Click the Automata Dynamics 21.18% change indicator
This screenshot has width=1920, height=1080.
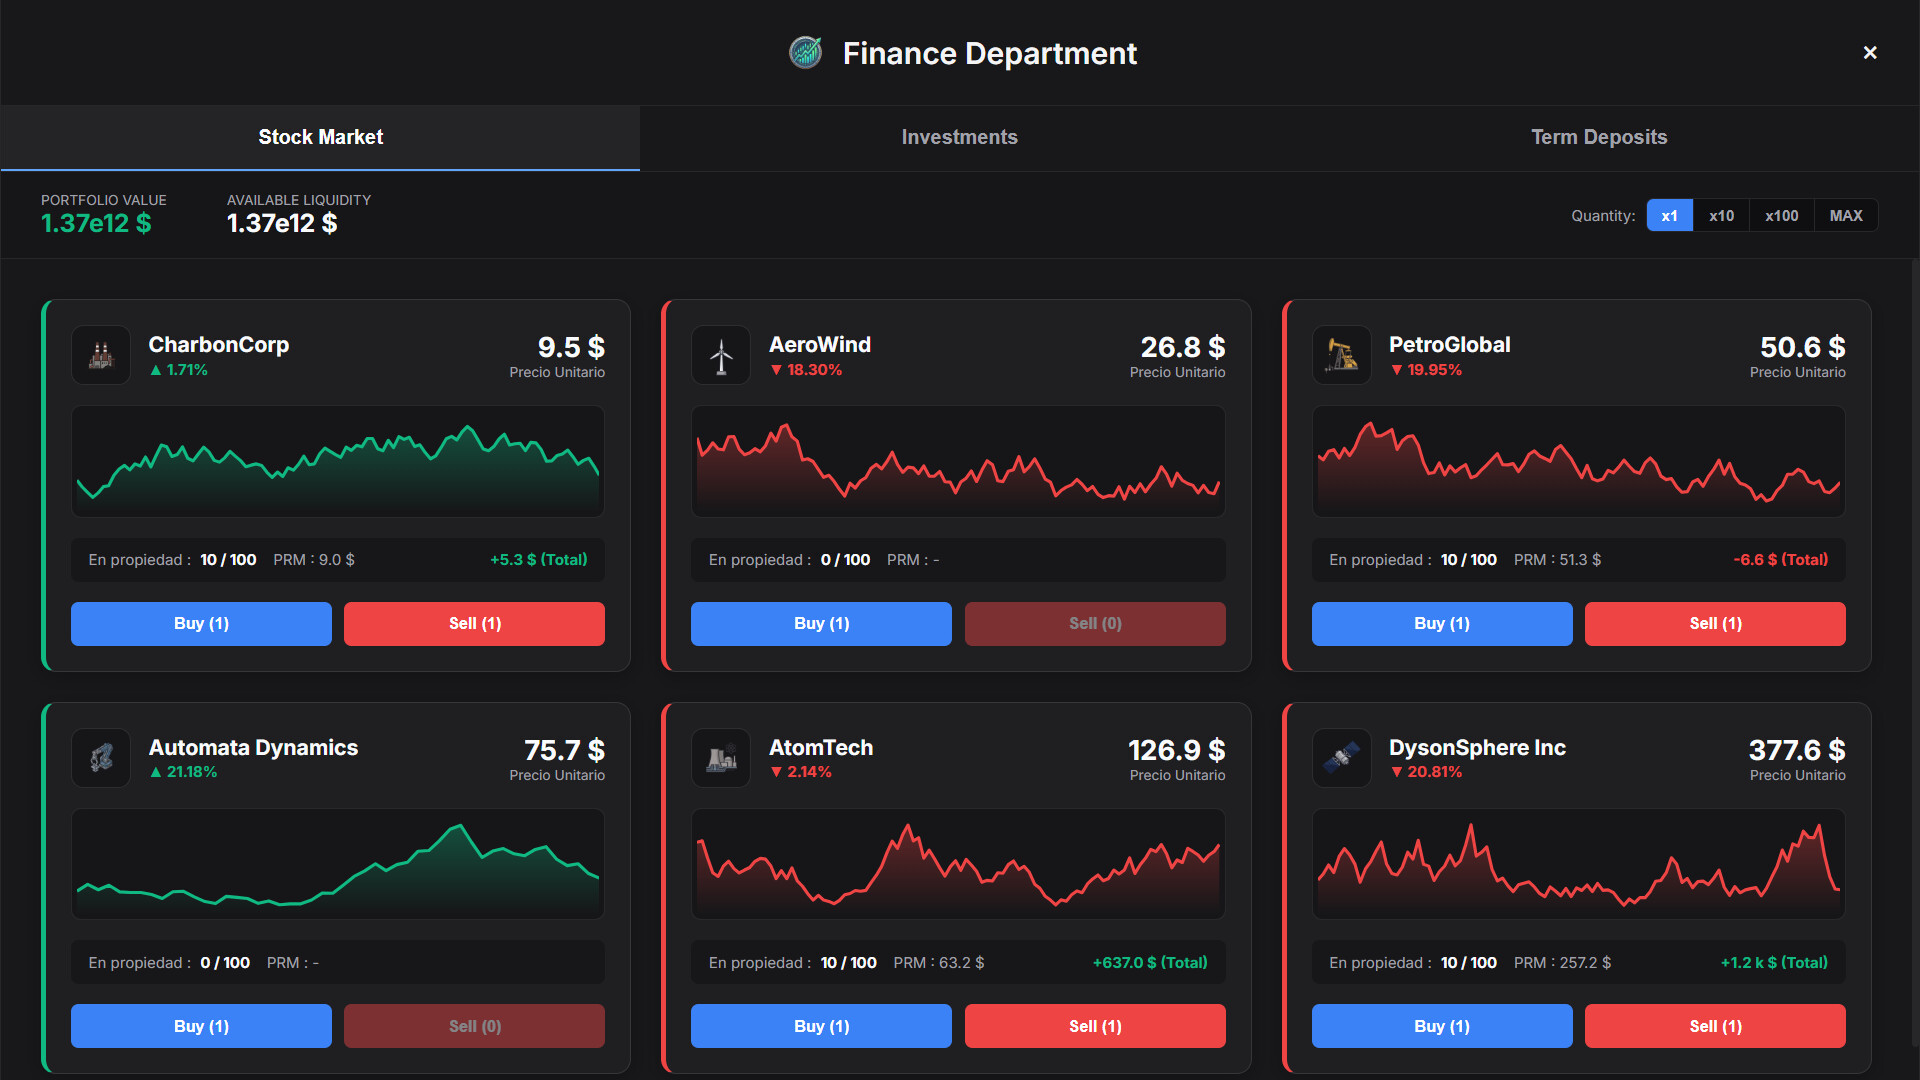click(x=184, y=772)
